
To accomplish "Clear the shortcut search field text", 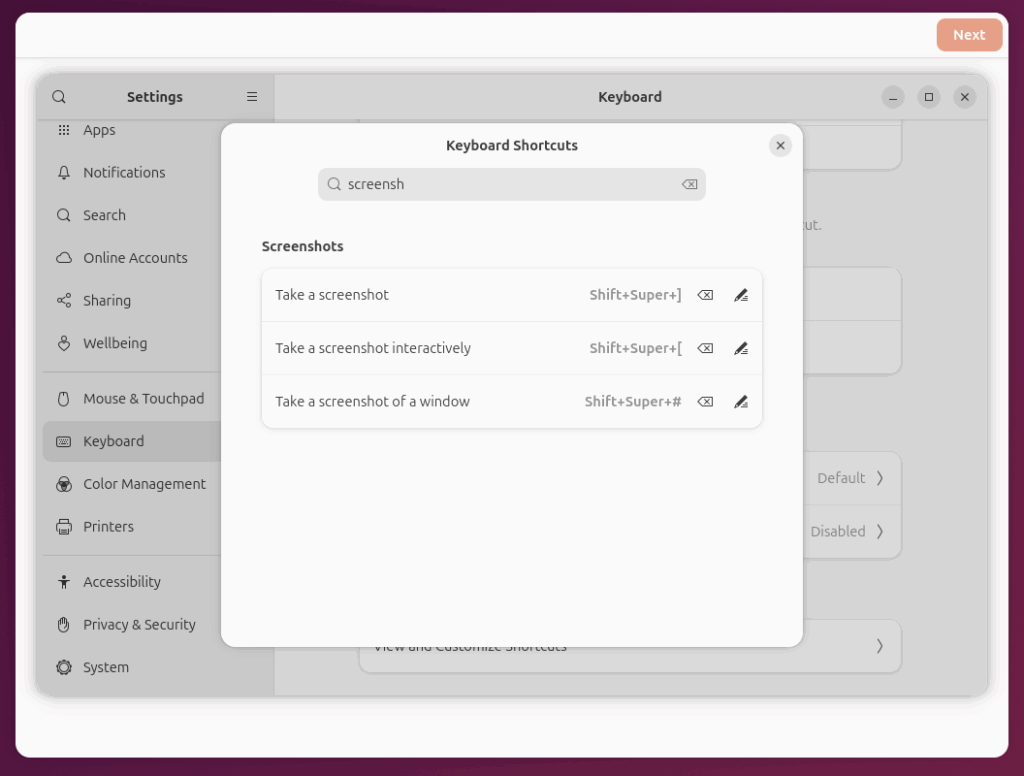I will 689,184.
